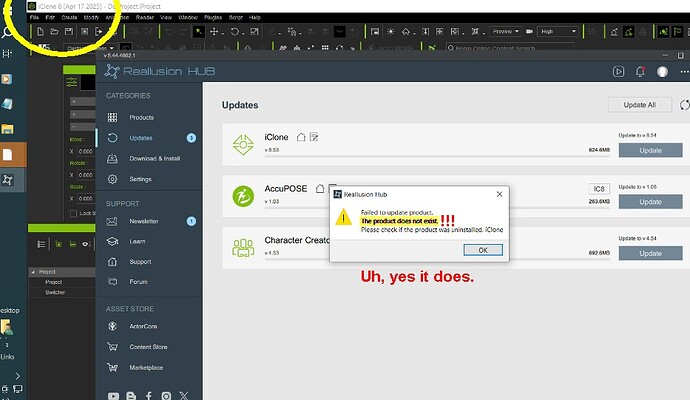Activate the Select object arrow tool in iClone
This screenshot has height=400, width=690.
199,32
